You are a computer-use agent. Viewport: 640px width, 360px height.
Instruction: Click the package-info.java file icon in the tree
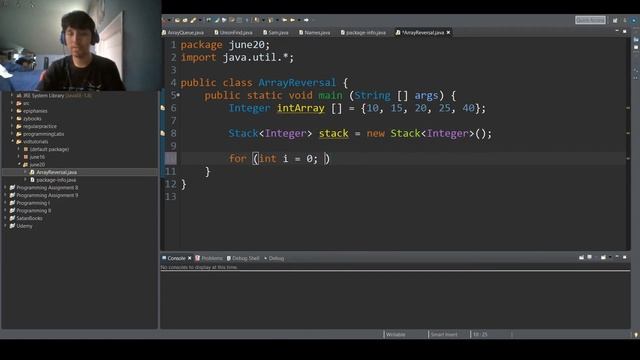tap(33, 180)
